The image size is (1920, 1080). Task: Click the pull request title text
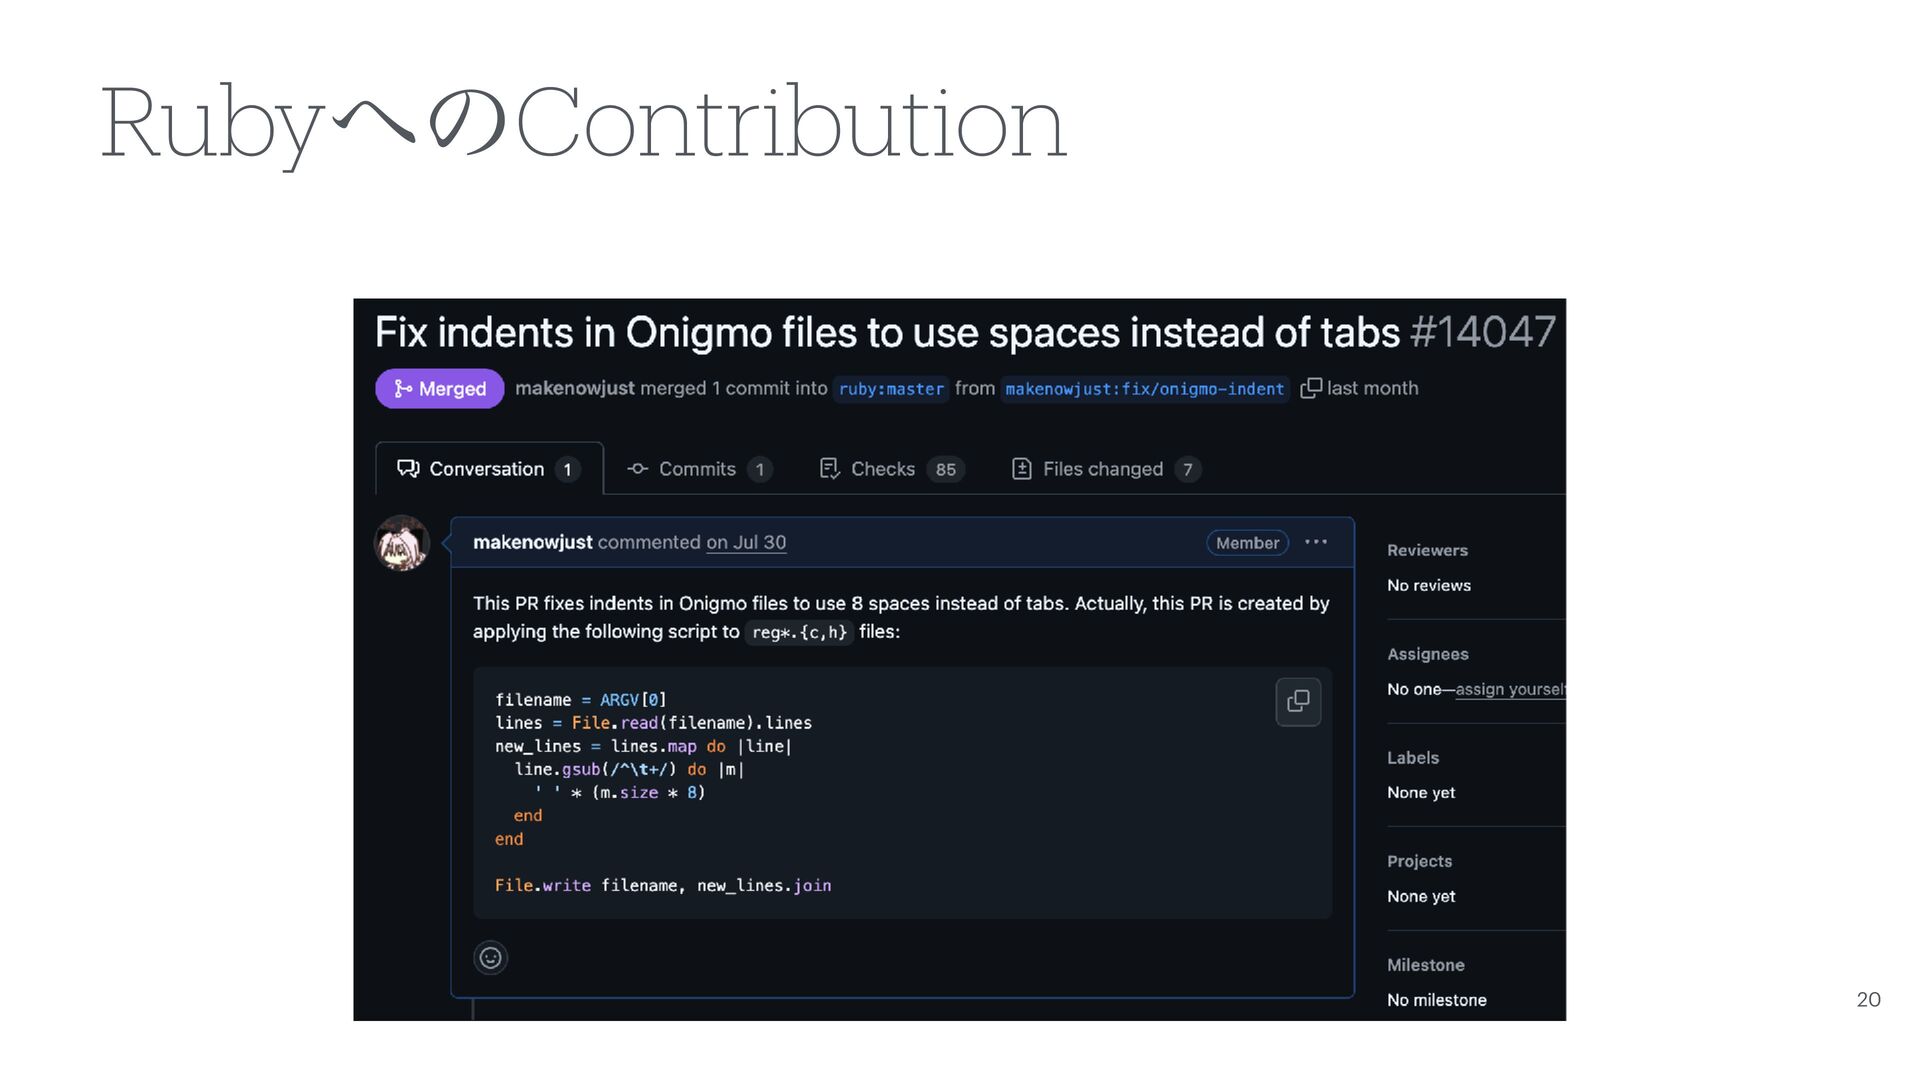pos(887,332)
